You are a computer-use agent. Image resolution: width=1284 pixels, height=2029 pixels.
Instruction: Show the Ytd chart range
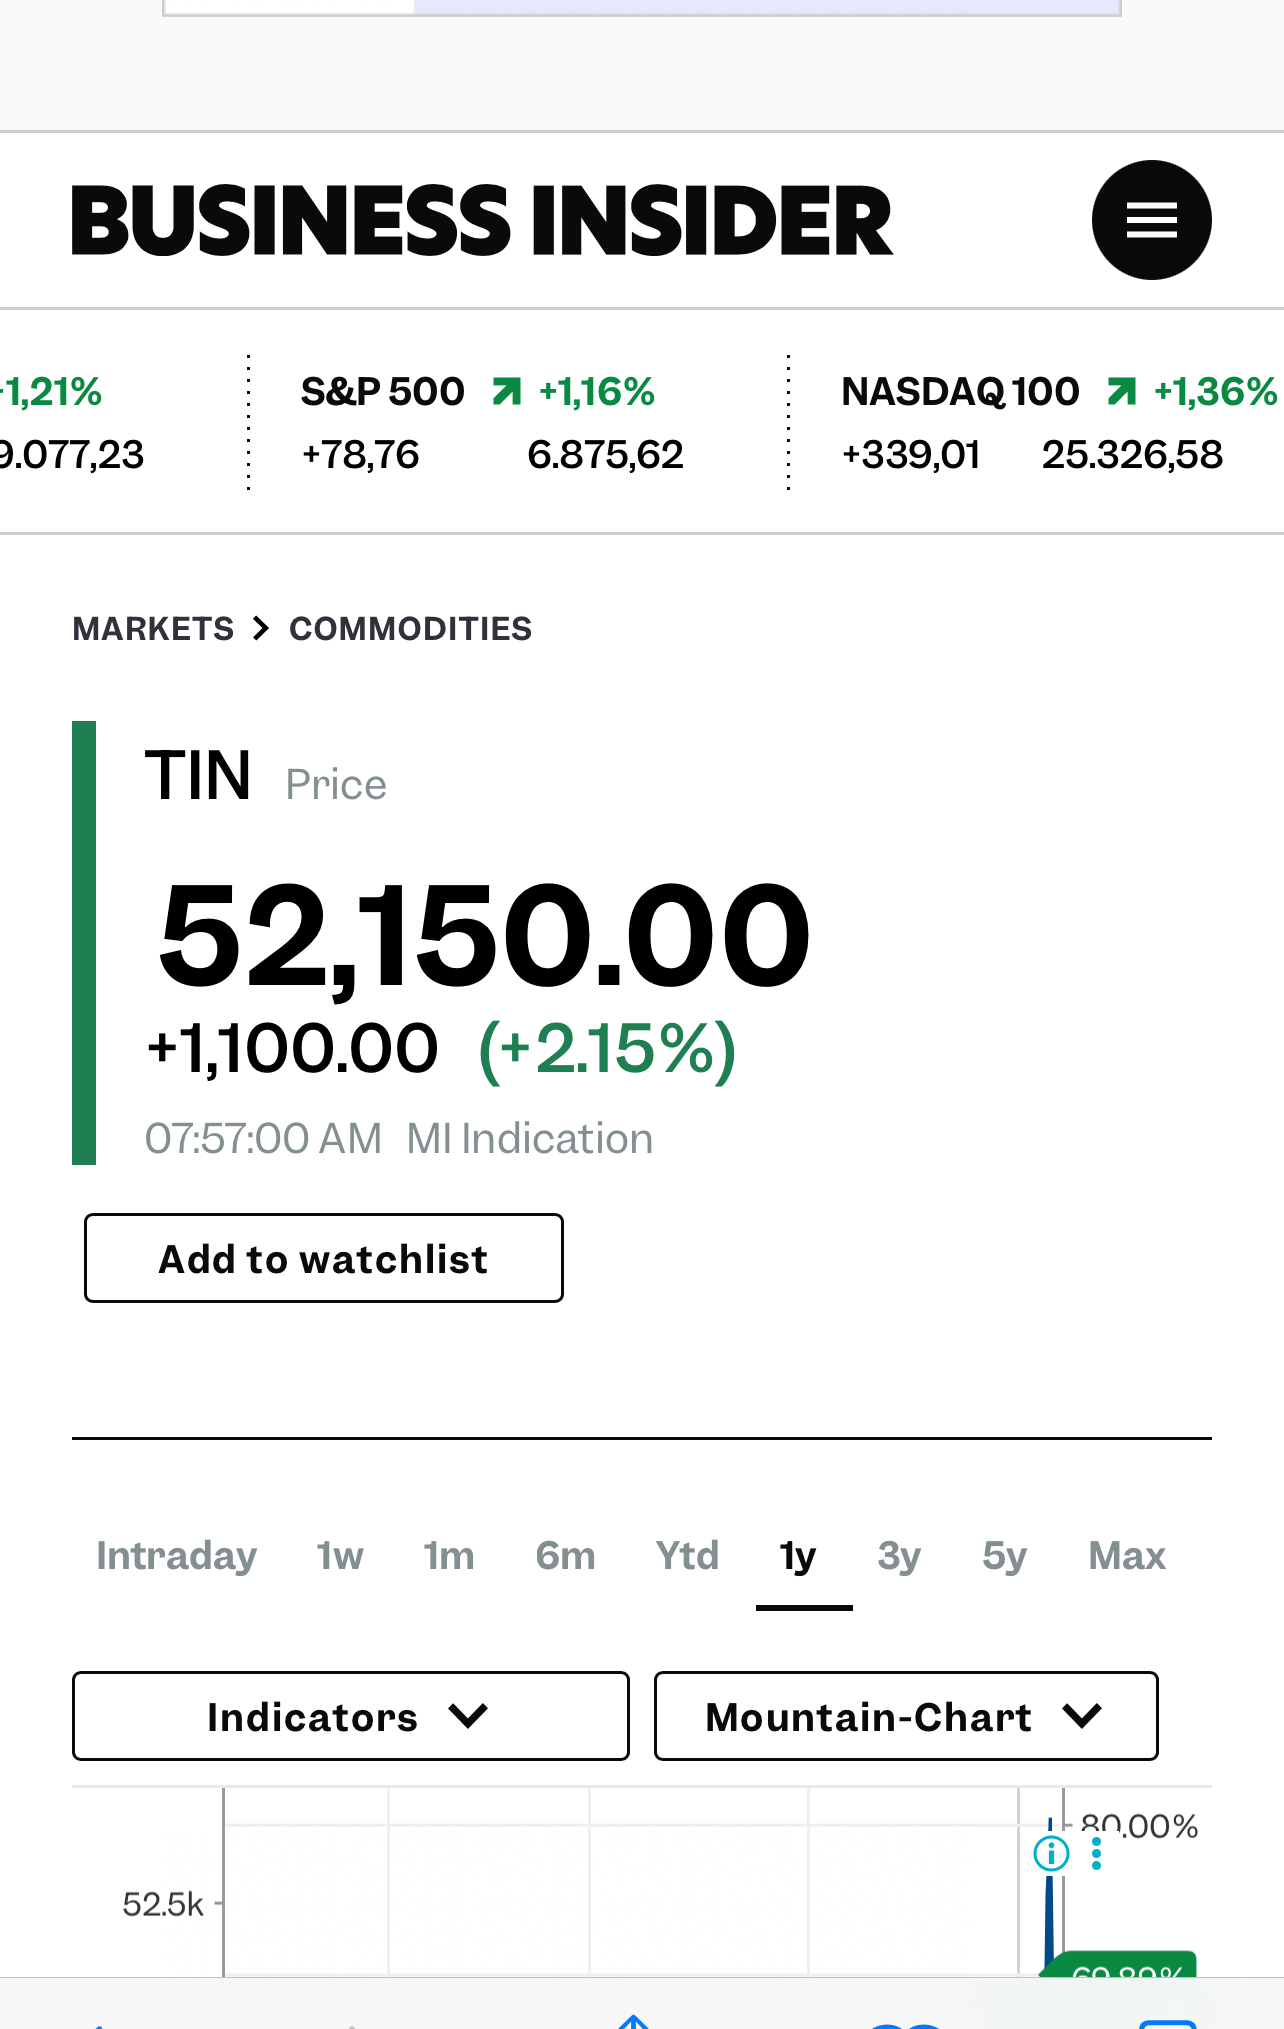[687, 1556]
